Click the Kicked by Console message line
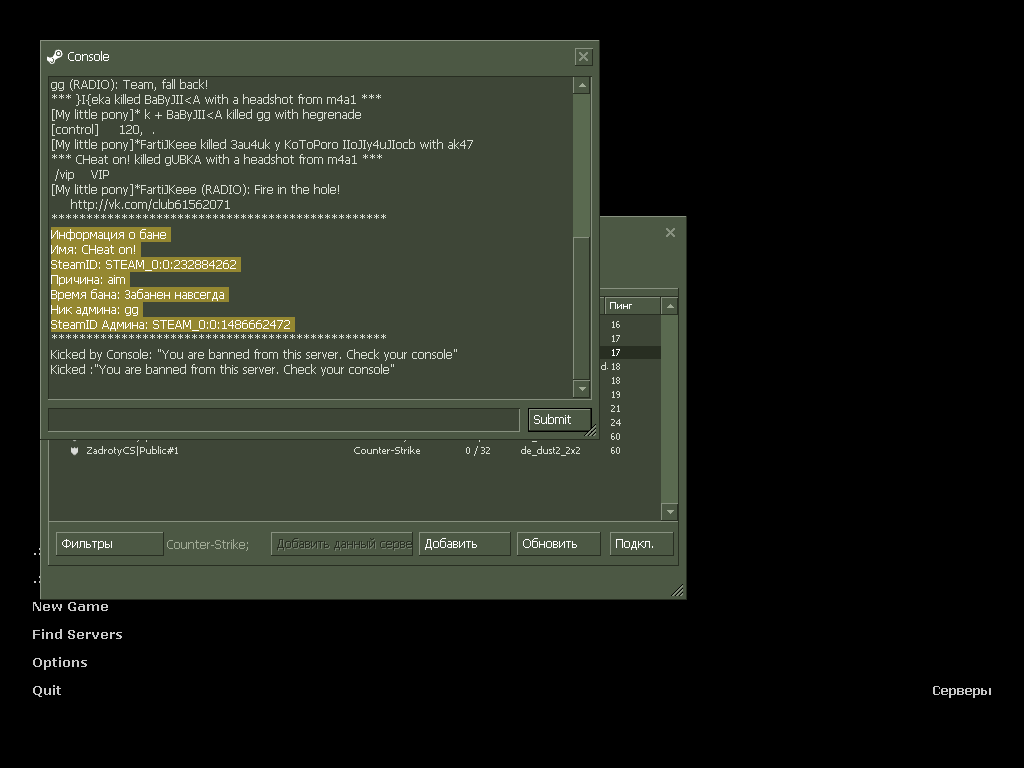Screen dimensions: 1024x768 (253, 355)
